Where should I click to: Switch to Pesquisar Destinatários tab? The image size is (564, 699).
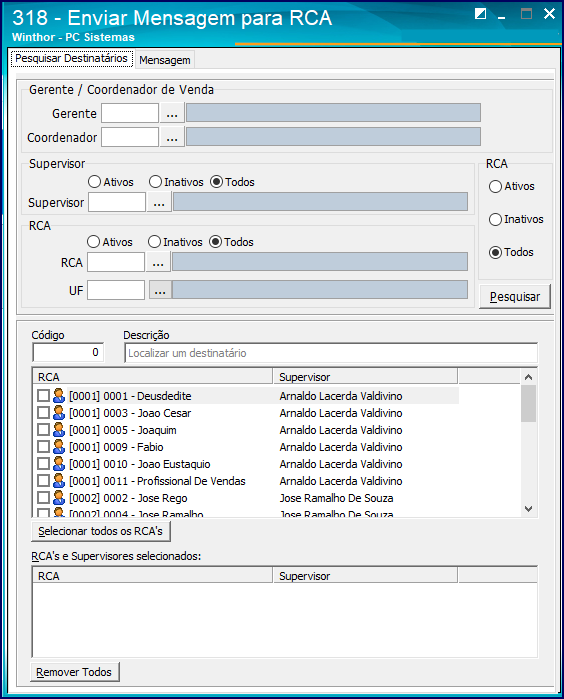click(x=71, y=58)
